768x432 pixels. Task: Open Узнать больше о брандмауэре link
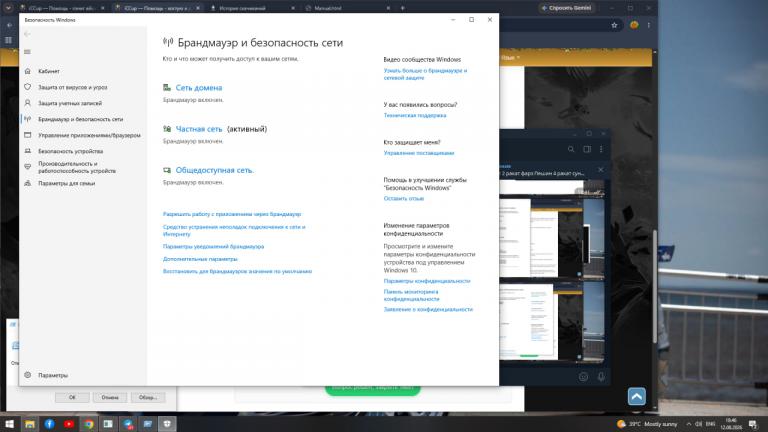pyautogui.click(x=425, y=74)
